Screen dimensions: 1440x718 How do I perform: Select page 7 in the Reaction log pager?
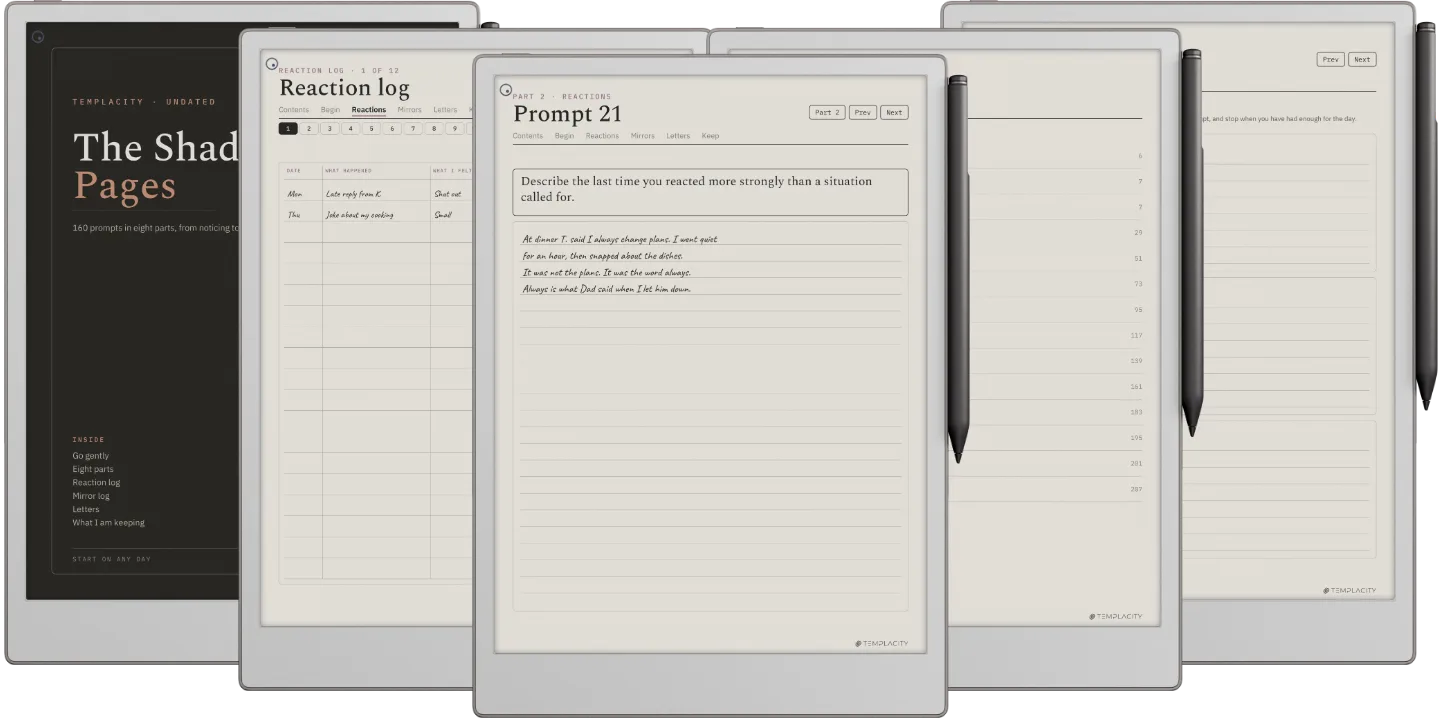pos(413,129)
